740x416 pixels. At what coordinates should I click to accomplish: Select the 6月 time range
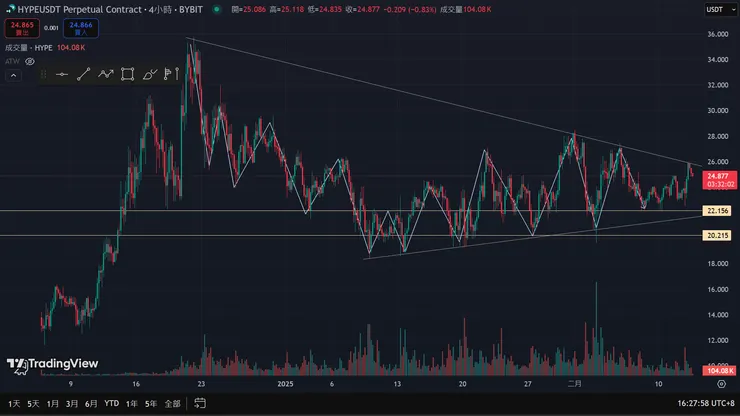click(x=91, y=404)
